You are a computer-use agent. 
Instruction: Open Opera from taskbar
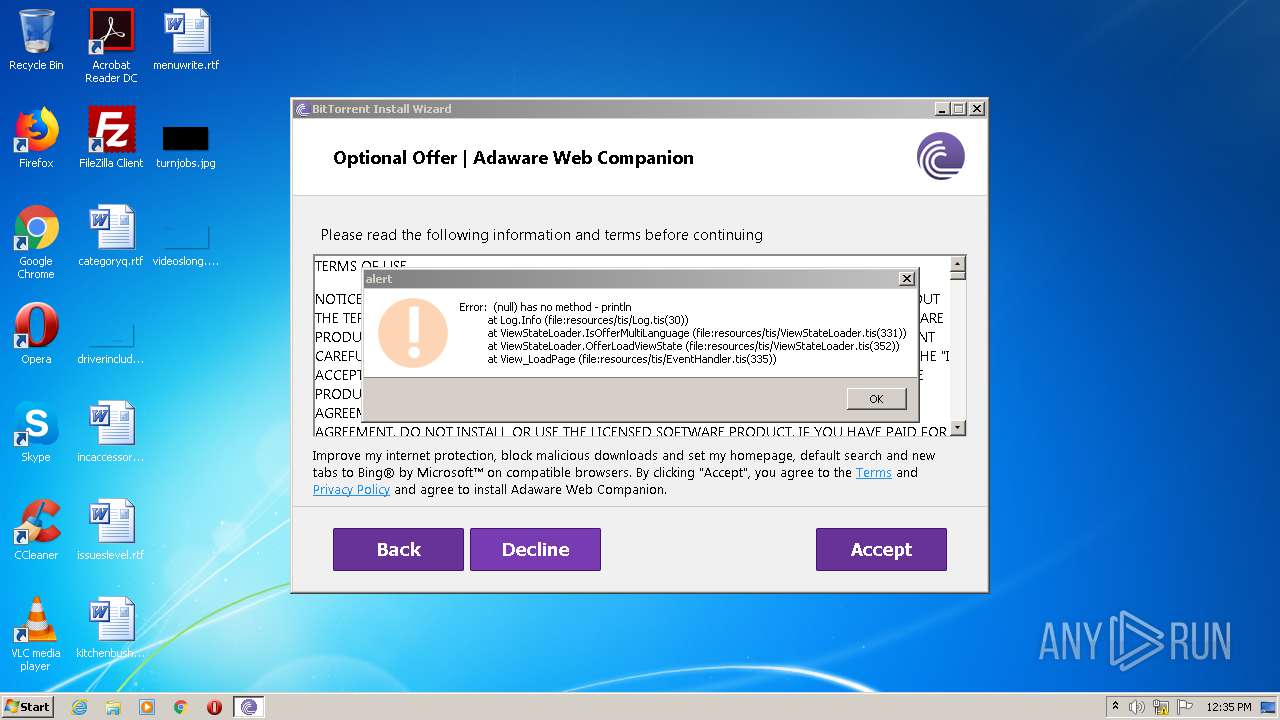pos(214,707)
